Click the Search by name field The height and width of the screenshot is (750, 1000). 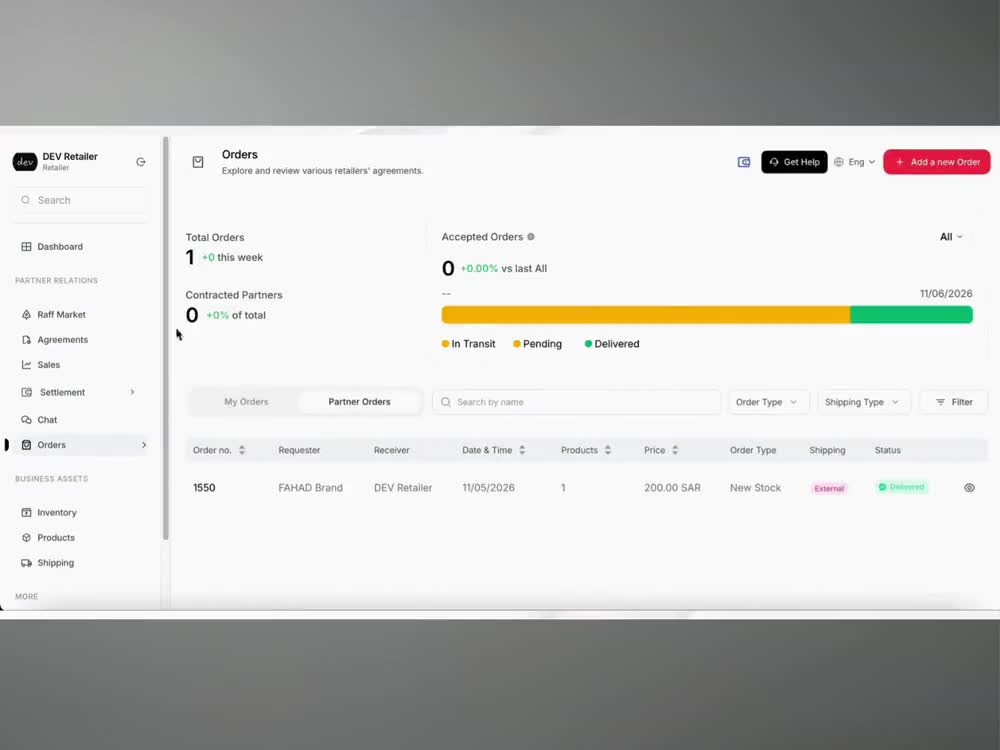click(577, 402)
